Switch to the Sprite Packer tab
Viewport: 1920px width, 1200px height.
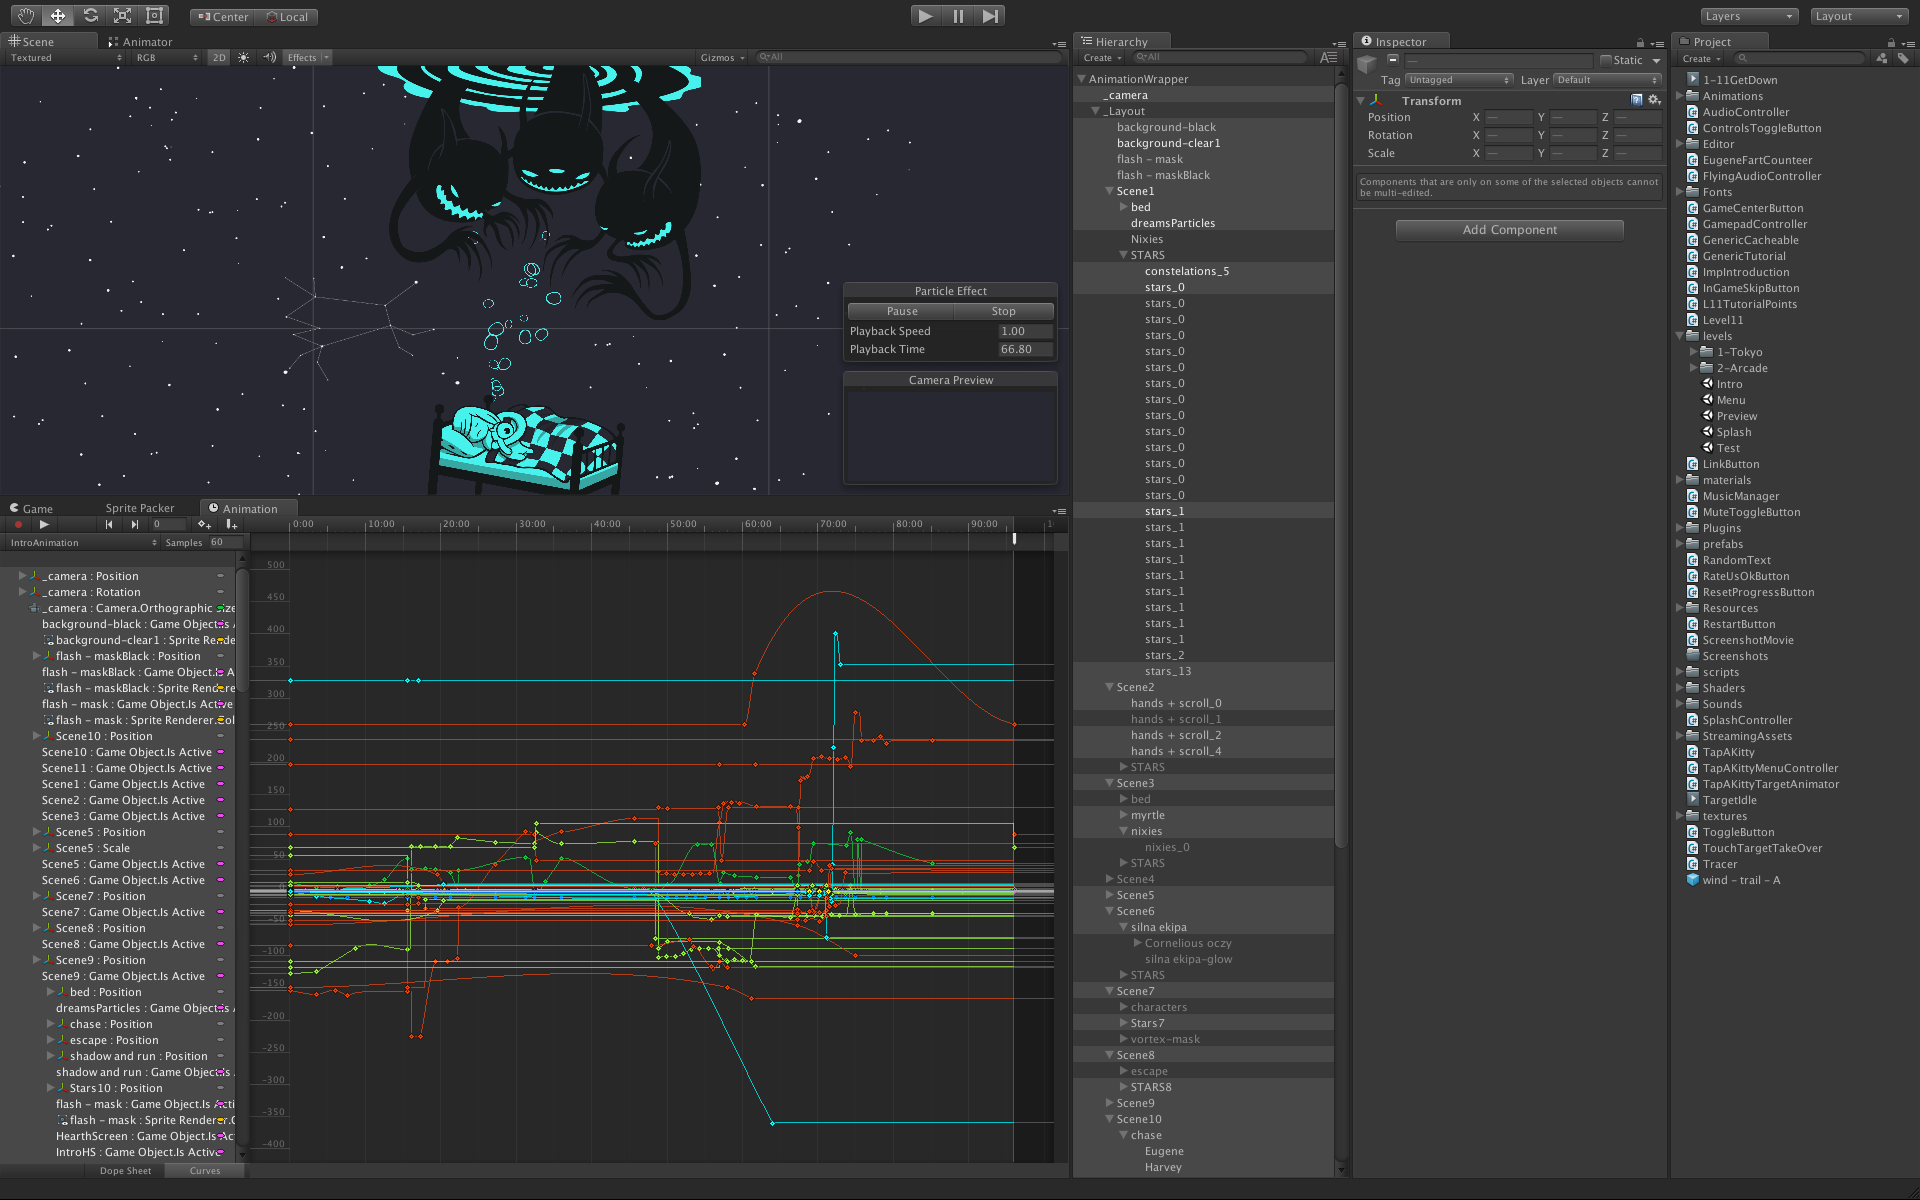(x=139, y=508)
